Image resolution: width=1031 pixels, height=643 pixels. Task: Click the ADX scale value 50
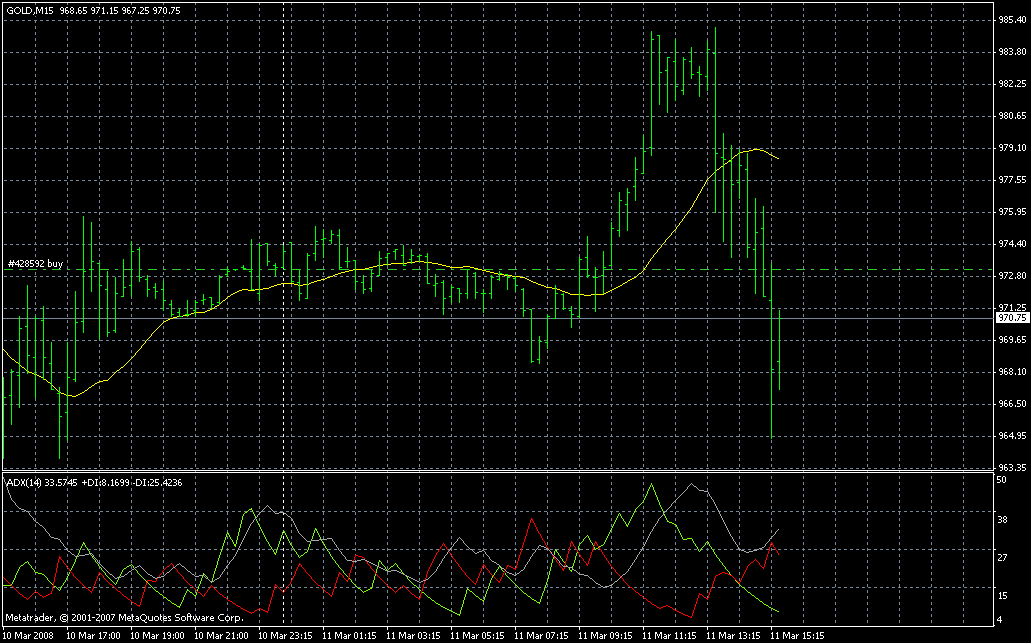[x=1002, y=481]
